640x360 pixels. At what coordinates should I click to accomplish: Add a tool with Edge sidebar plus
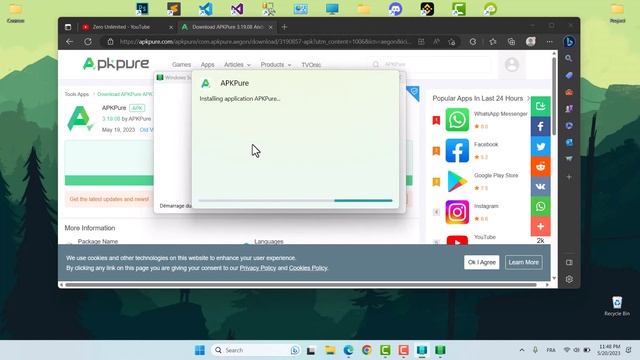[x=569, y=177]
